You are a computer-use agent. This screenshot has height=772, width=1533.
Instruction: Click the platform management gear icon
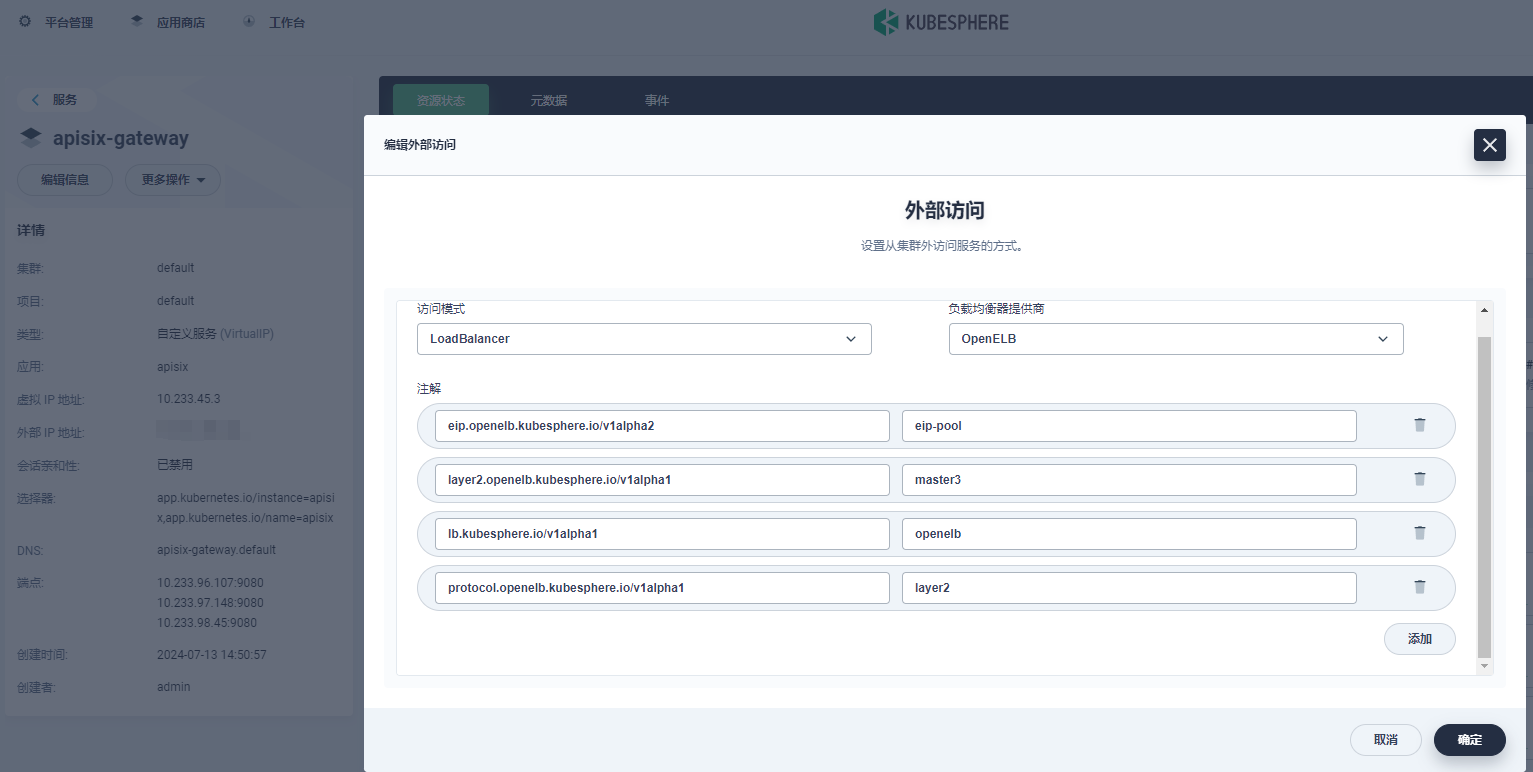point(25,21)
